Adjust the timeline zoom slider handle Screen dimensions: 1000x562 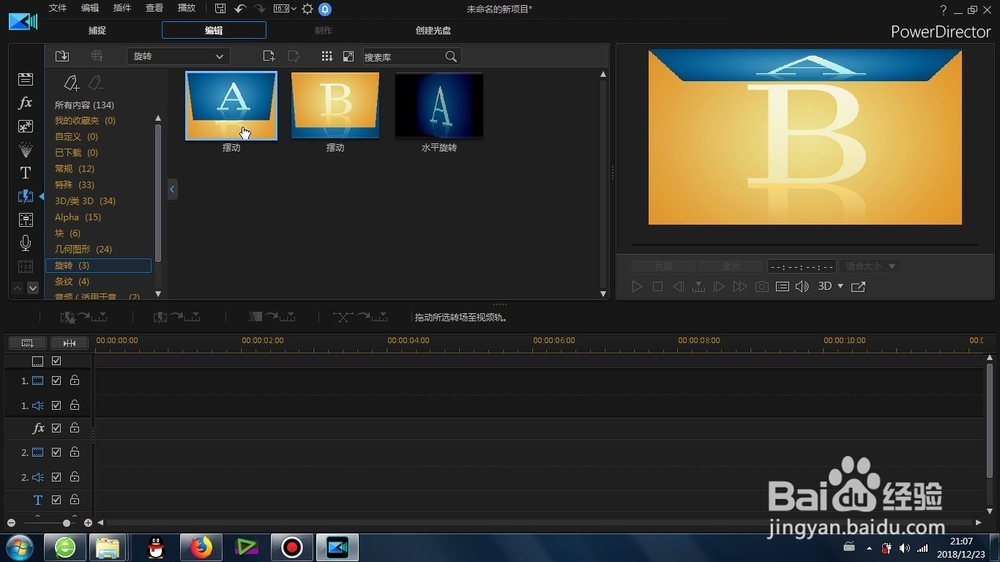(x=66, y=523)
